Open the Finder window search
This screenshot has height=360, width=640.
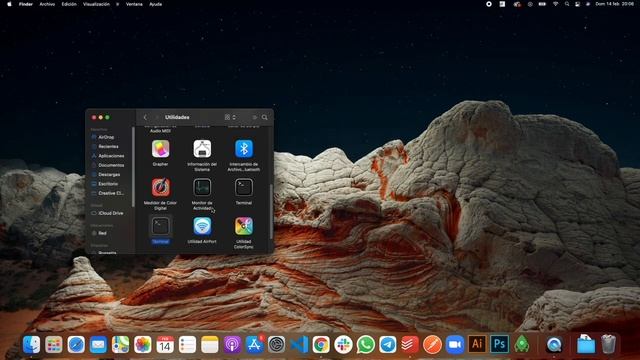264,117
